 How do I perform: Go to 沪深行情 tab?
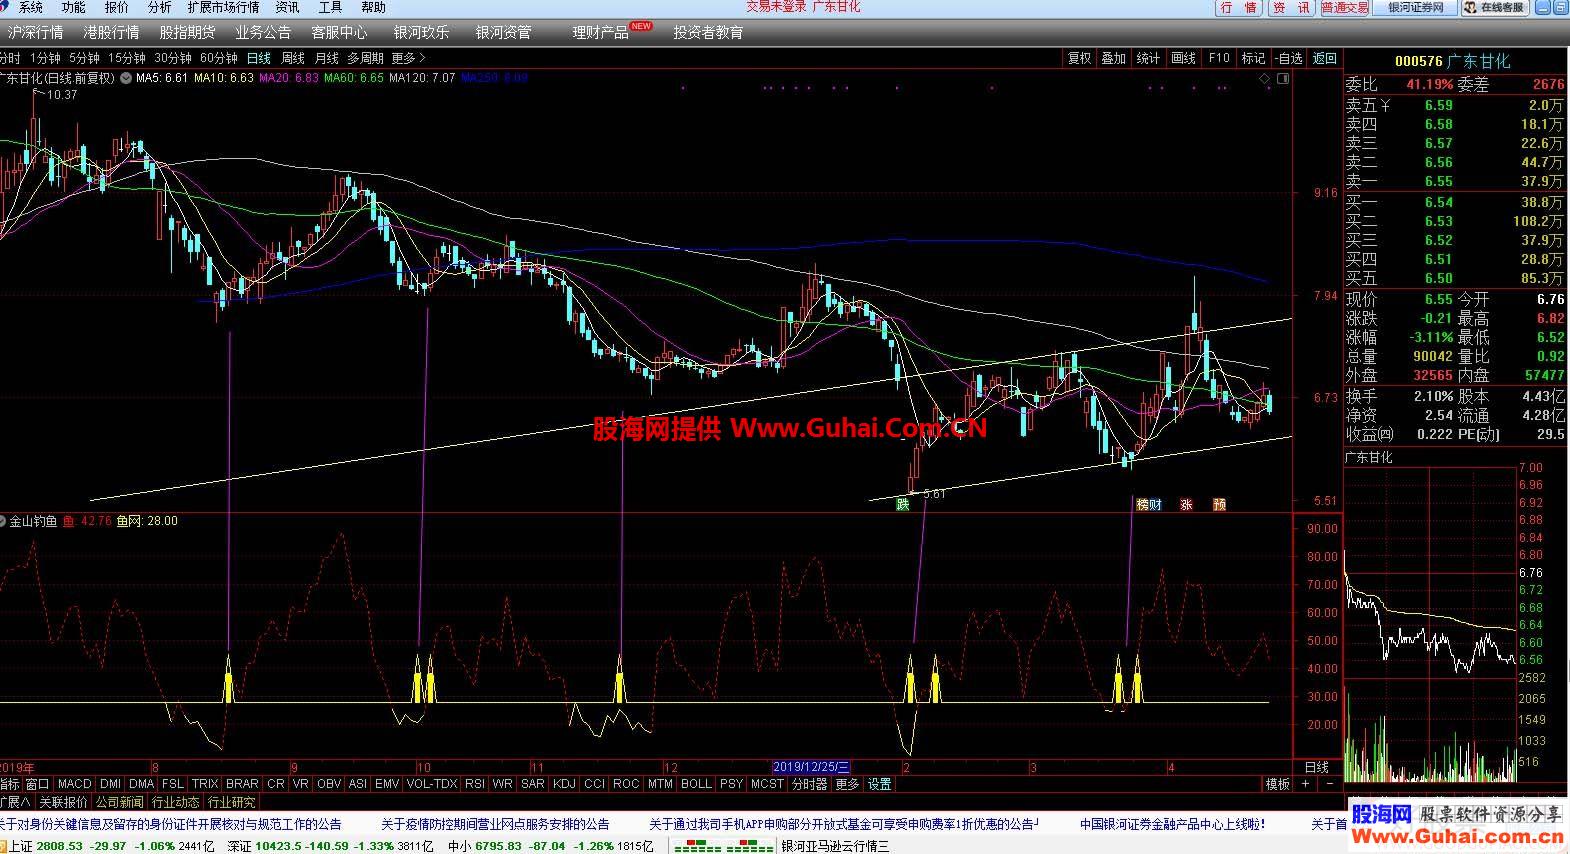36,32
